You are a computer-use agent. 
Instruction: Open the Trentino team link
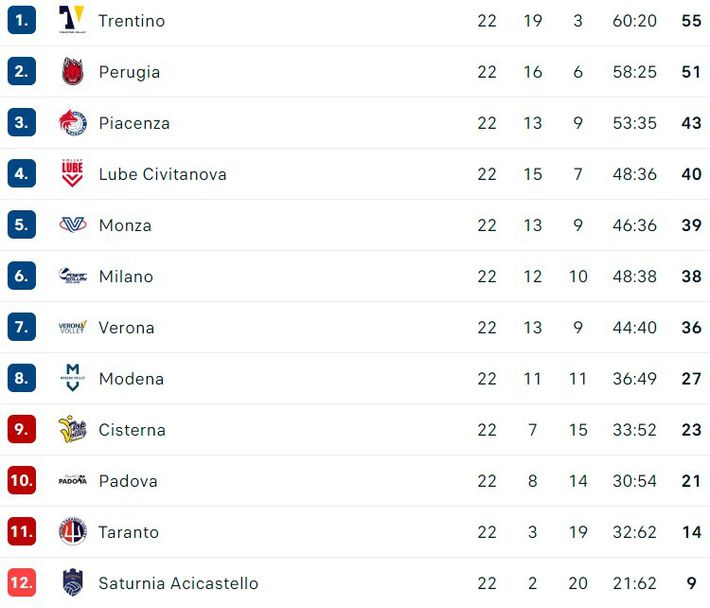click(x=132, y=20)
